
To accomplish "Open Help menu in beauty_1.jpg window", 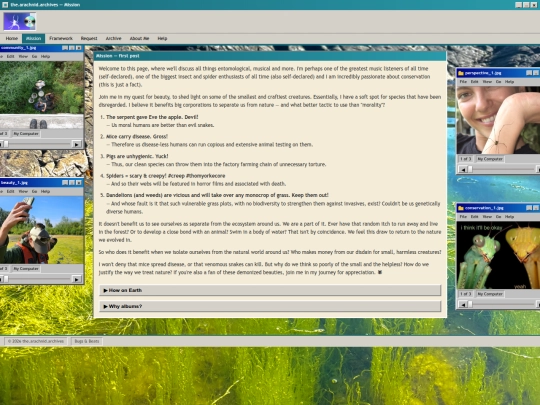I will click(x=45, y=191).
